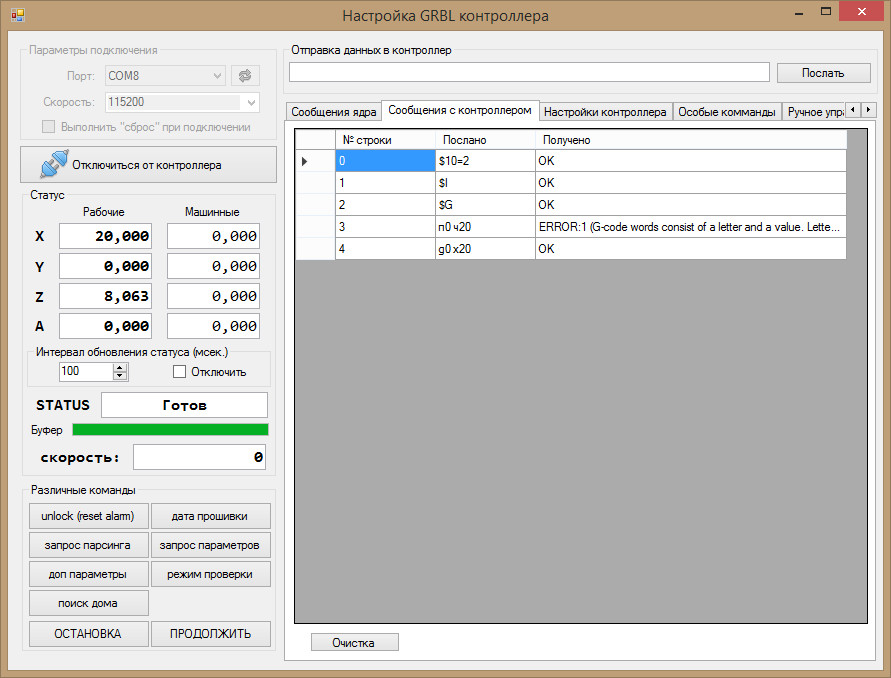Image resolution: width=891 pixels, height=678 pixels.
Task: Click 'доп параметры' button
Action: (x=89, y=574)
